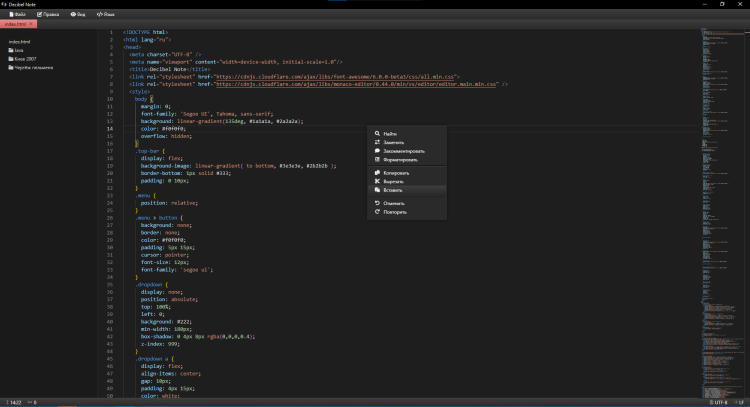Click the comment bubble icon in context menu
The width and height of the screenshot is (750, 407).
click(x=376, y=151)
